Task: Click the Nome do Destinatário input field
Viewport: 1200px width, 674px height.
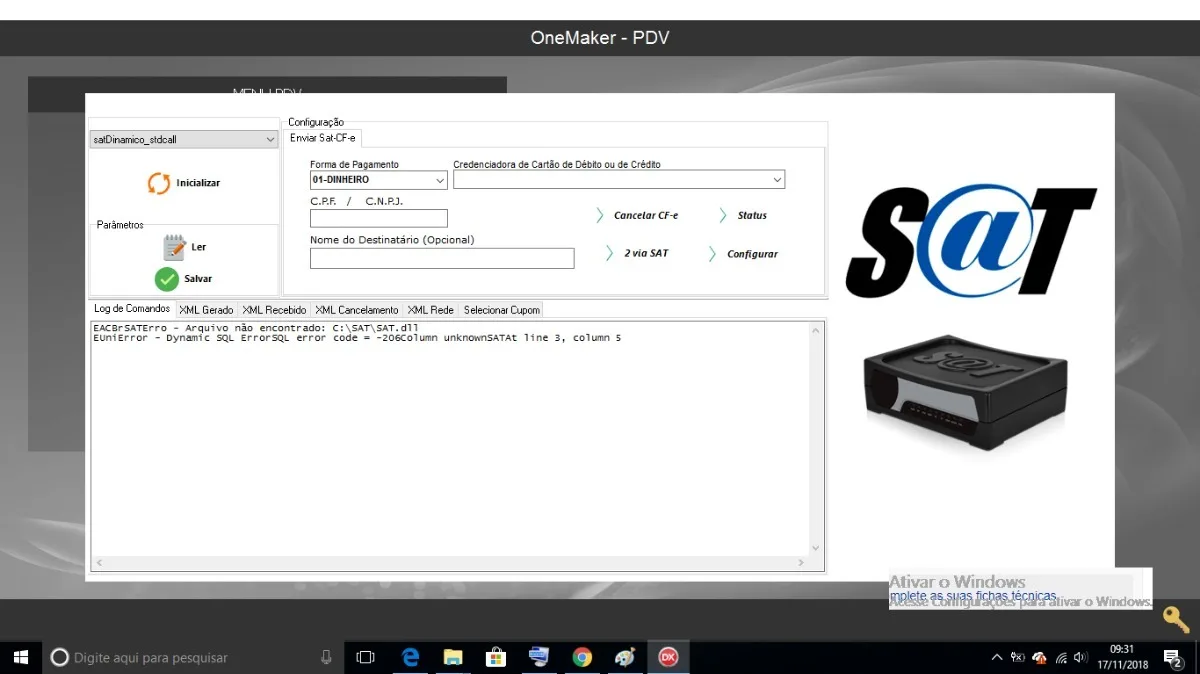Action: tap(442, 258)
